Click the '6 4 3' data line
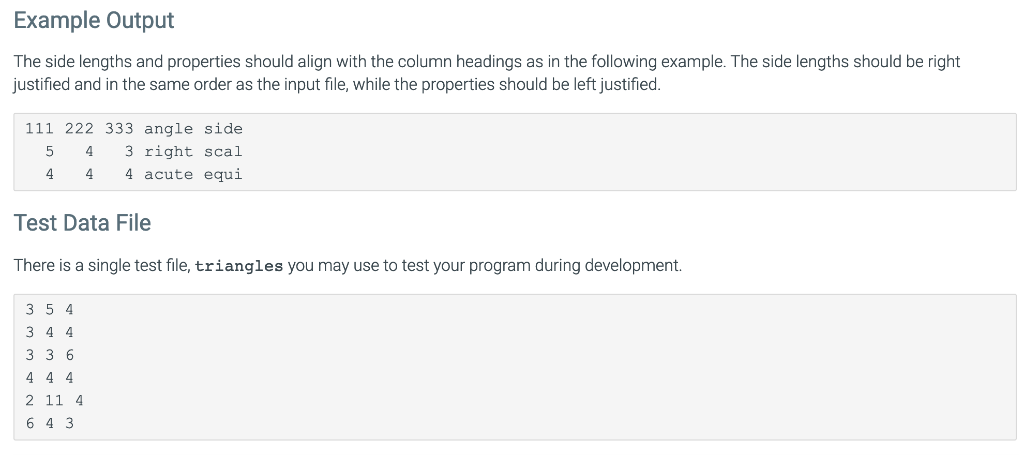1024x455 pixels. coord(50,424)
